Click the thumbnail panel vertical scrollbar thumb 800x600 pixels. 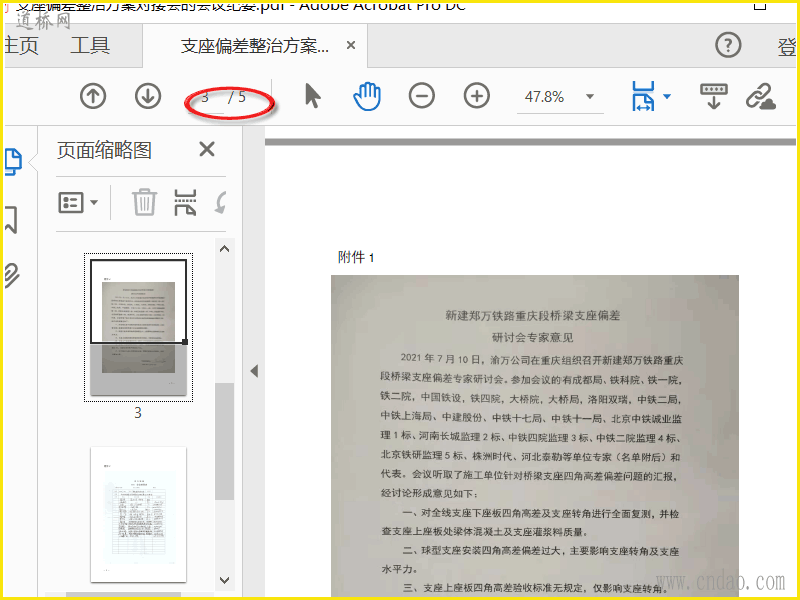tap(224, 441)
